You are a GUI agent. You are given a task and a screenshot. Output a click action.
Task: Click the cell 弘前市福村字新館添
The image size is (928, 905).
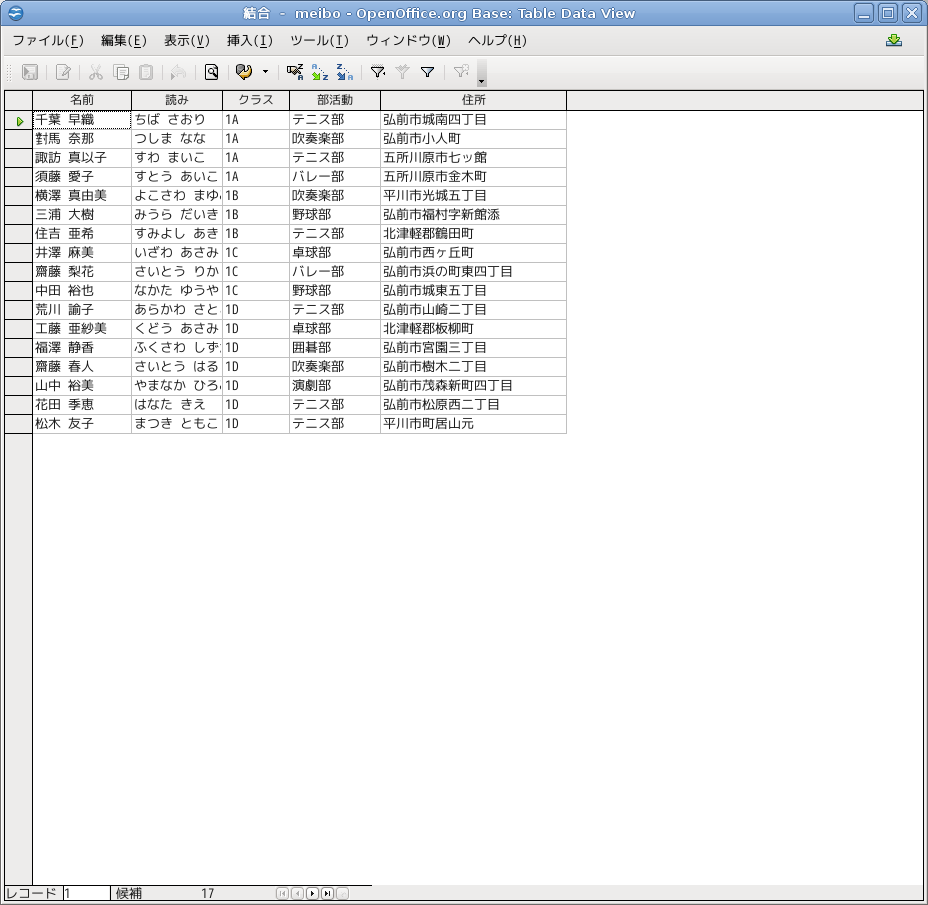coord(473,215)
